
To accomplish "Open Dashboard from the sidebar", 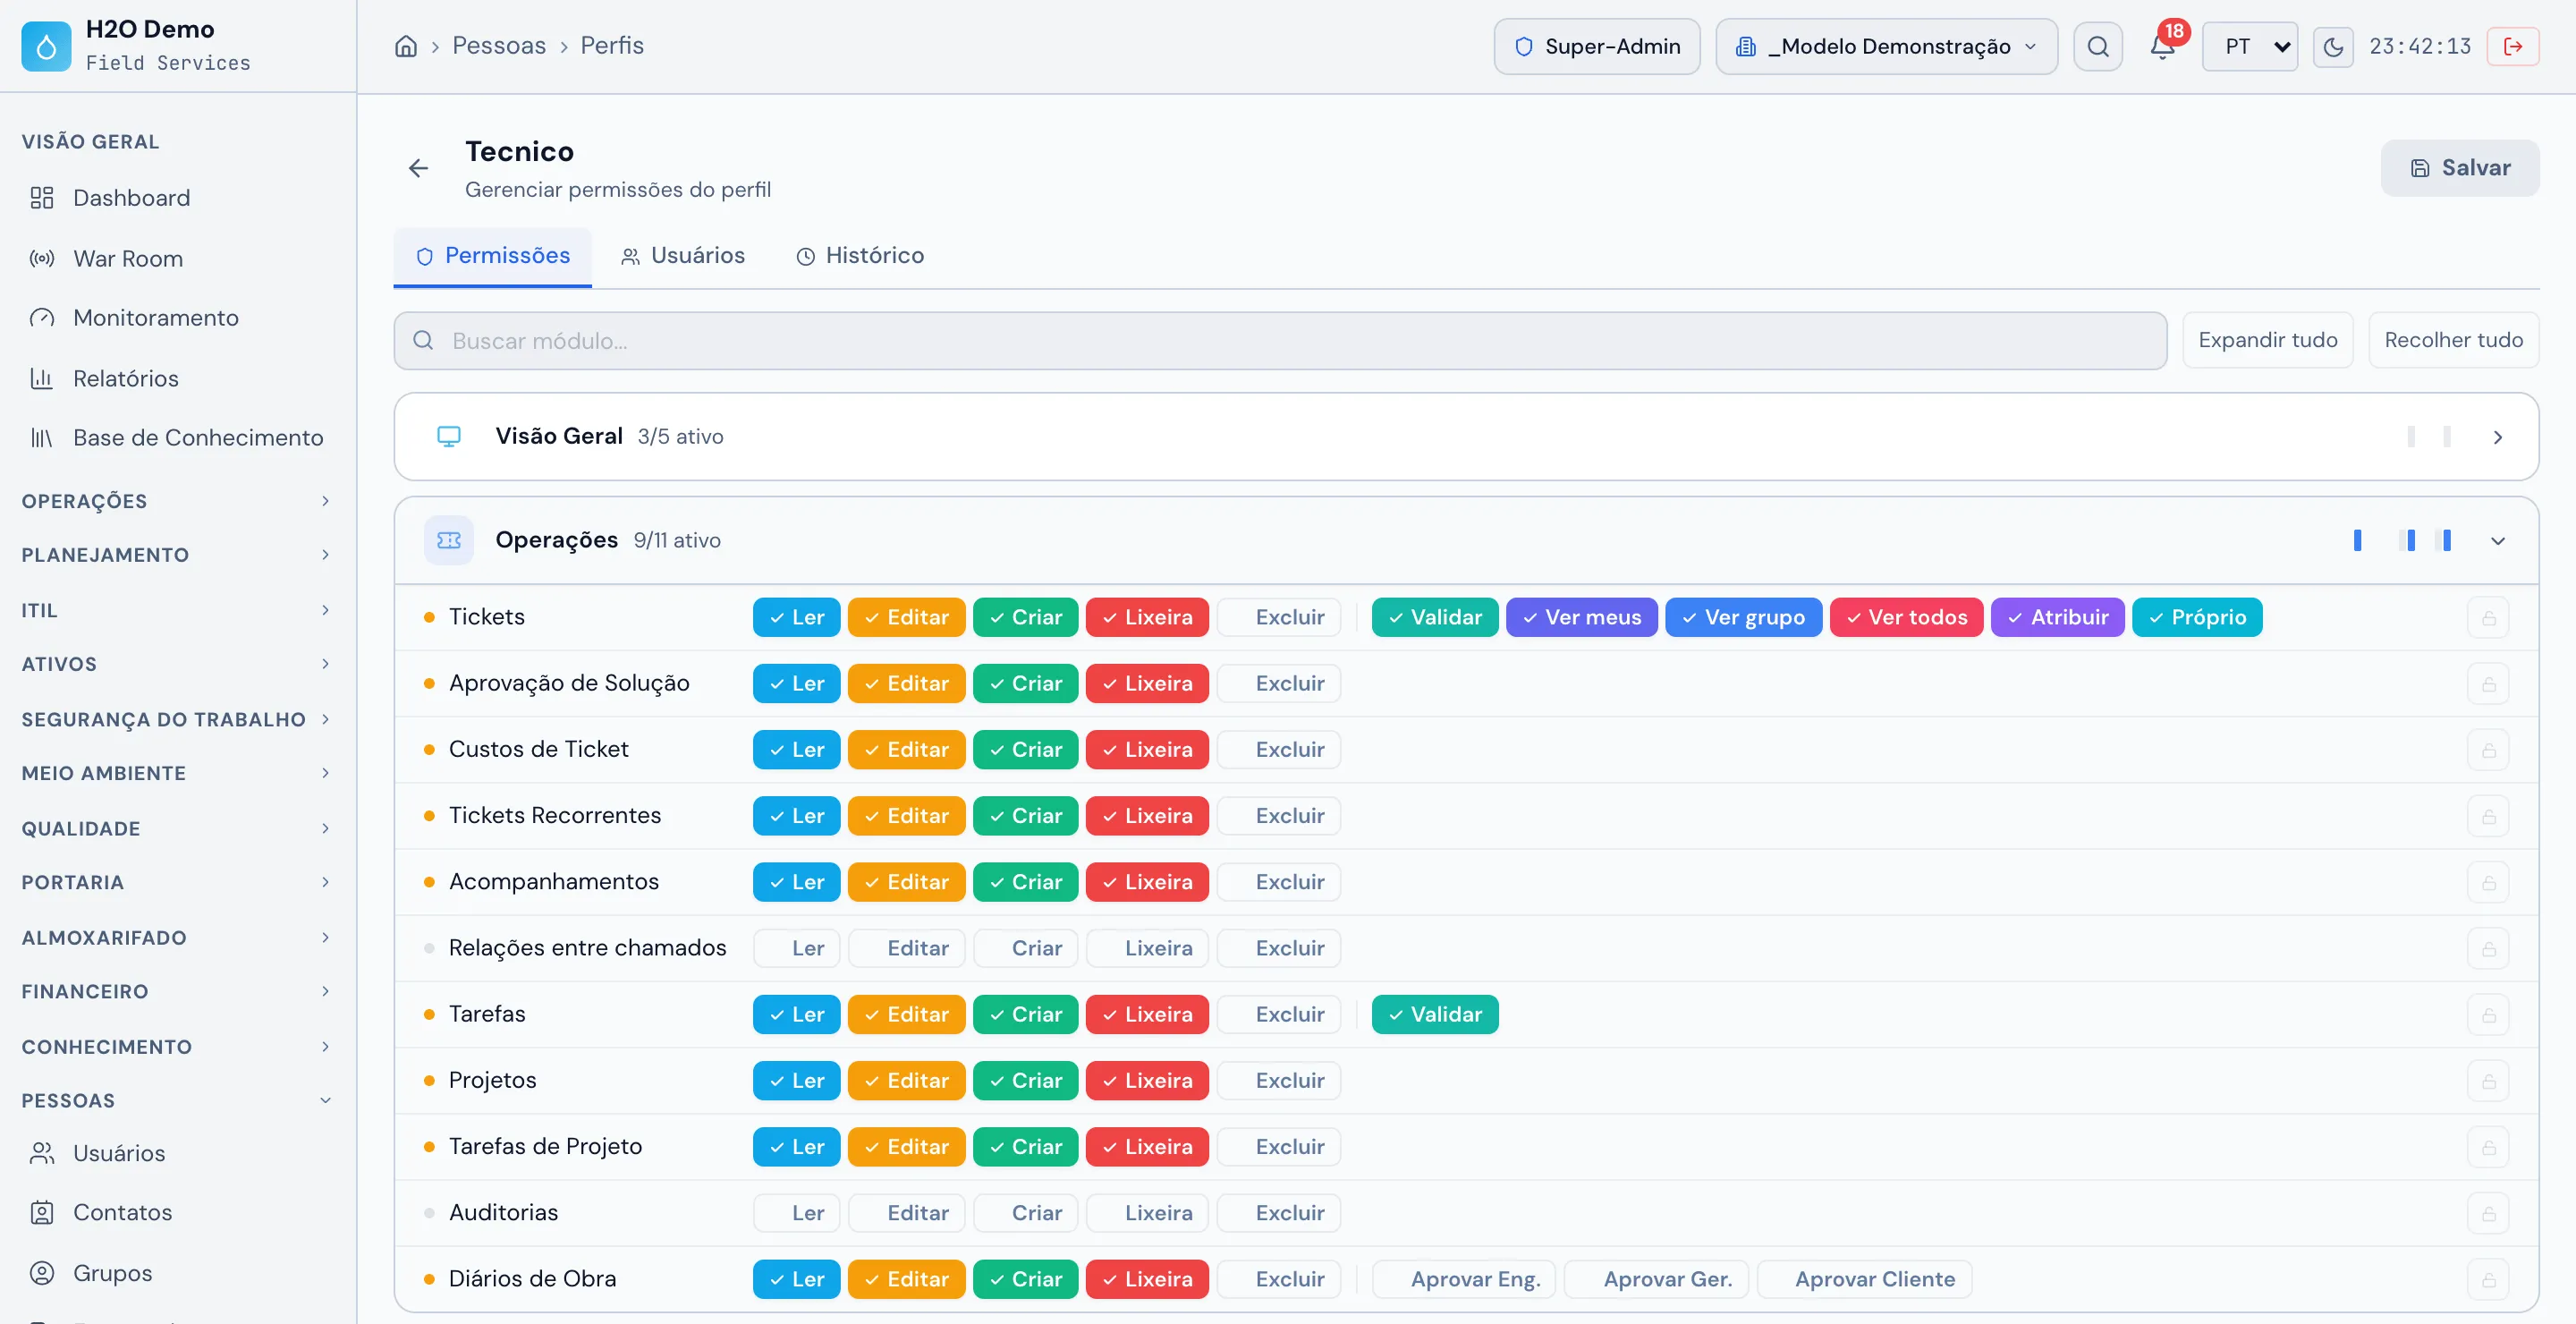I will coord(178,198).
